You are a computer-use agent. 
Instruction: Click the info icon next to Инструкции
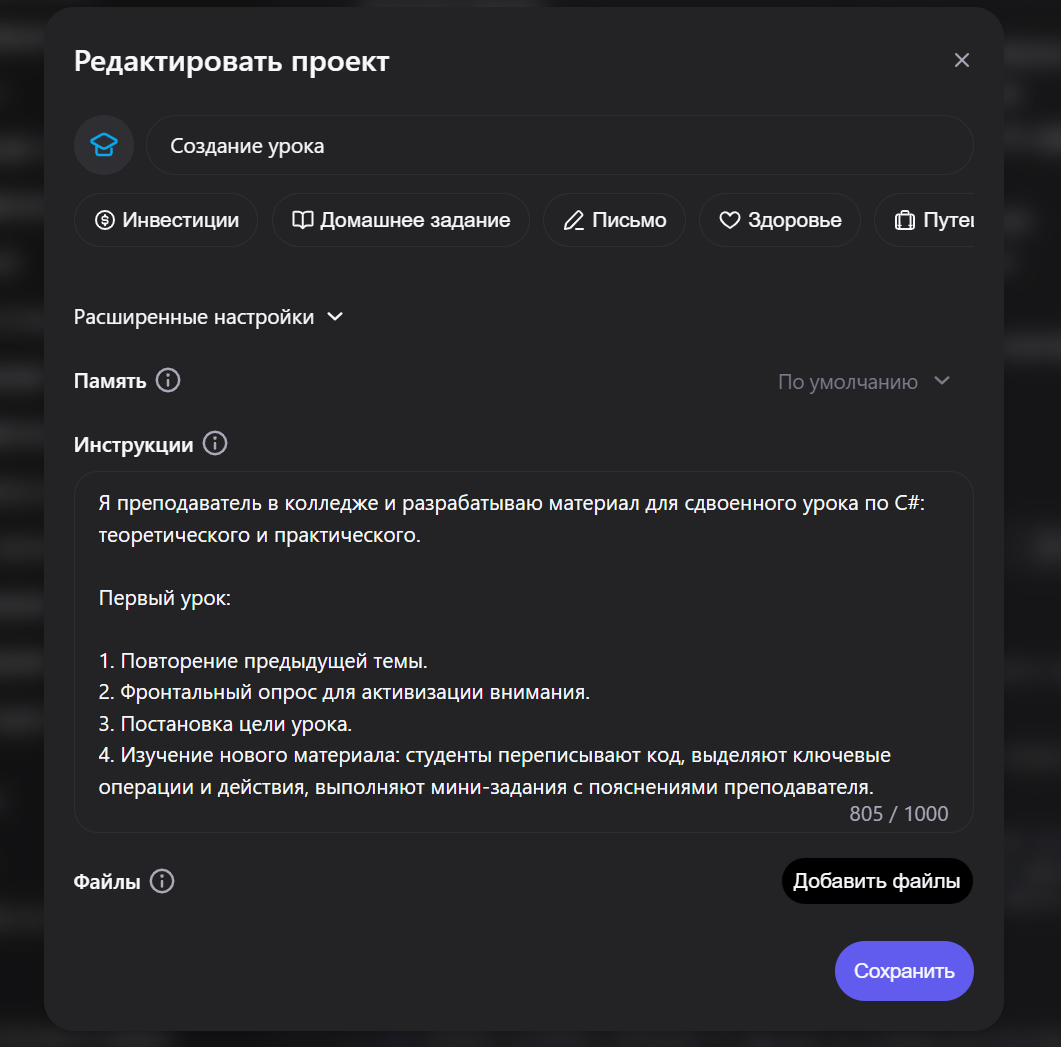(214, 443)
